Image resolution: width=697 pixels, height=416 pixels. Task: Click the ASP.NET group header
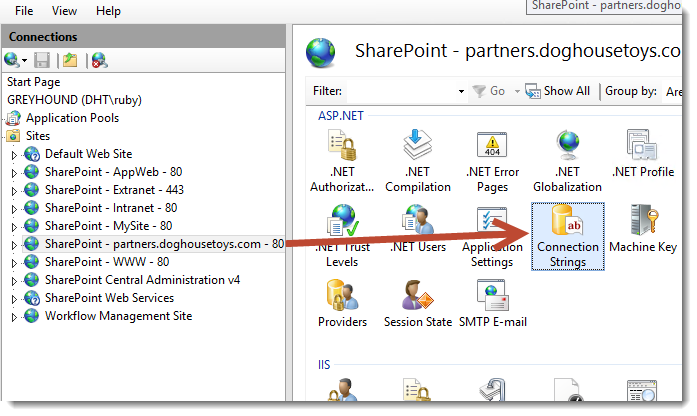tap(340, 116)
